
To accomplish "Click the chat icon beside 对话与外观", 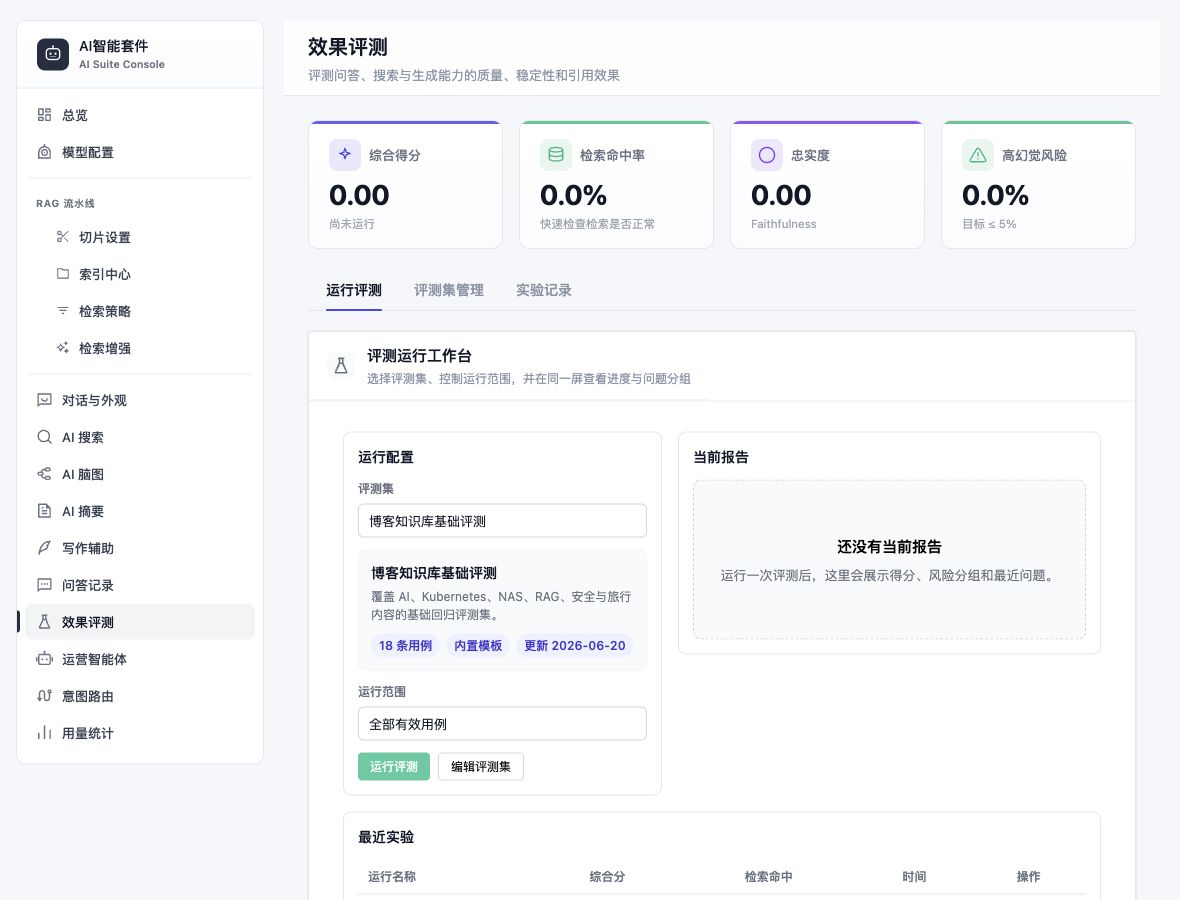I will coord(44,400).
